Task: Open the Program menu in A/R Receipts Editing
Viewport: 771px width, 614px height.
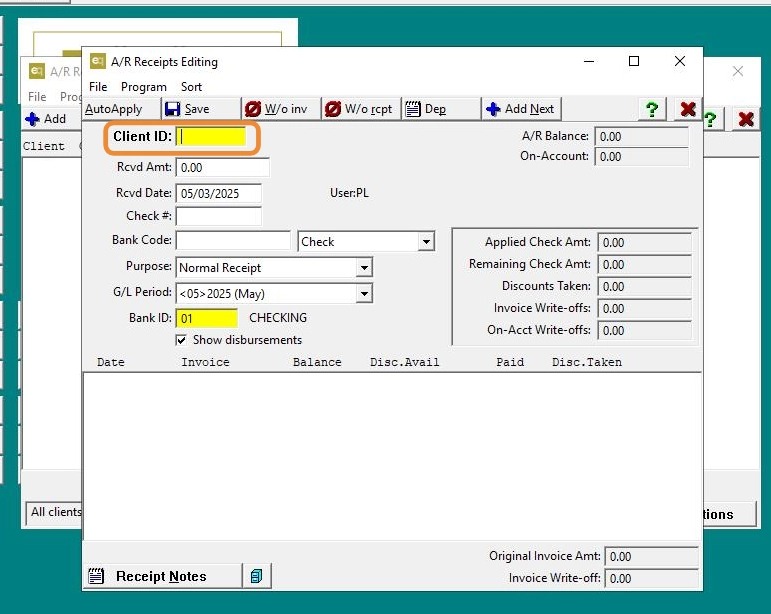Action: 144,87
